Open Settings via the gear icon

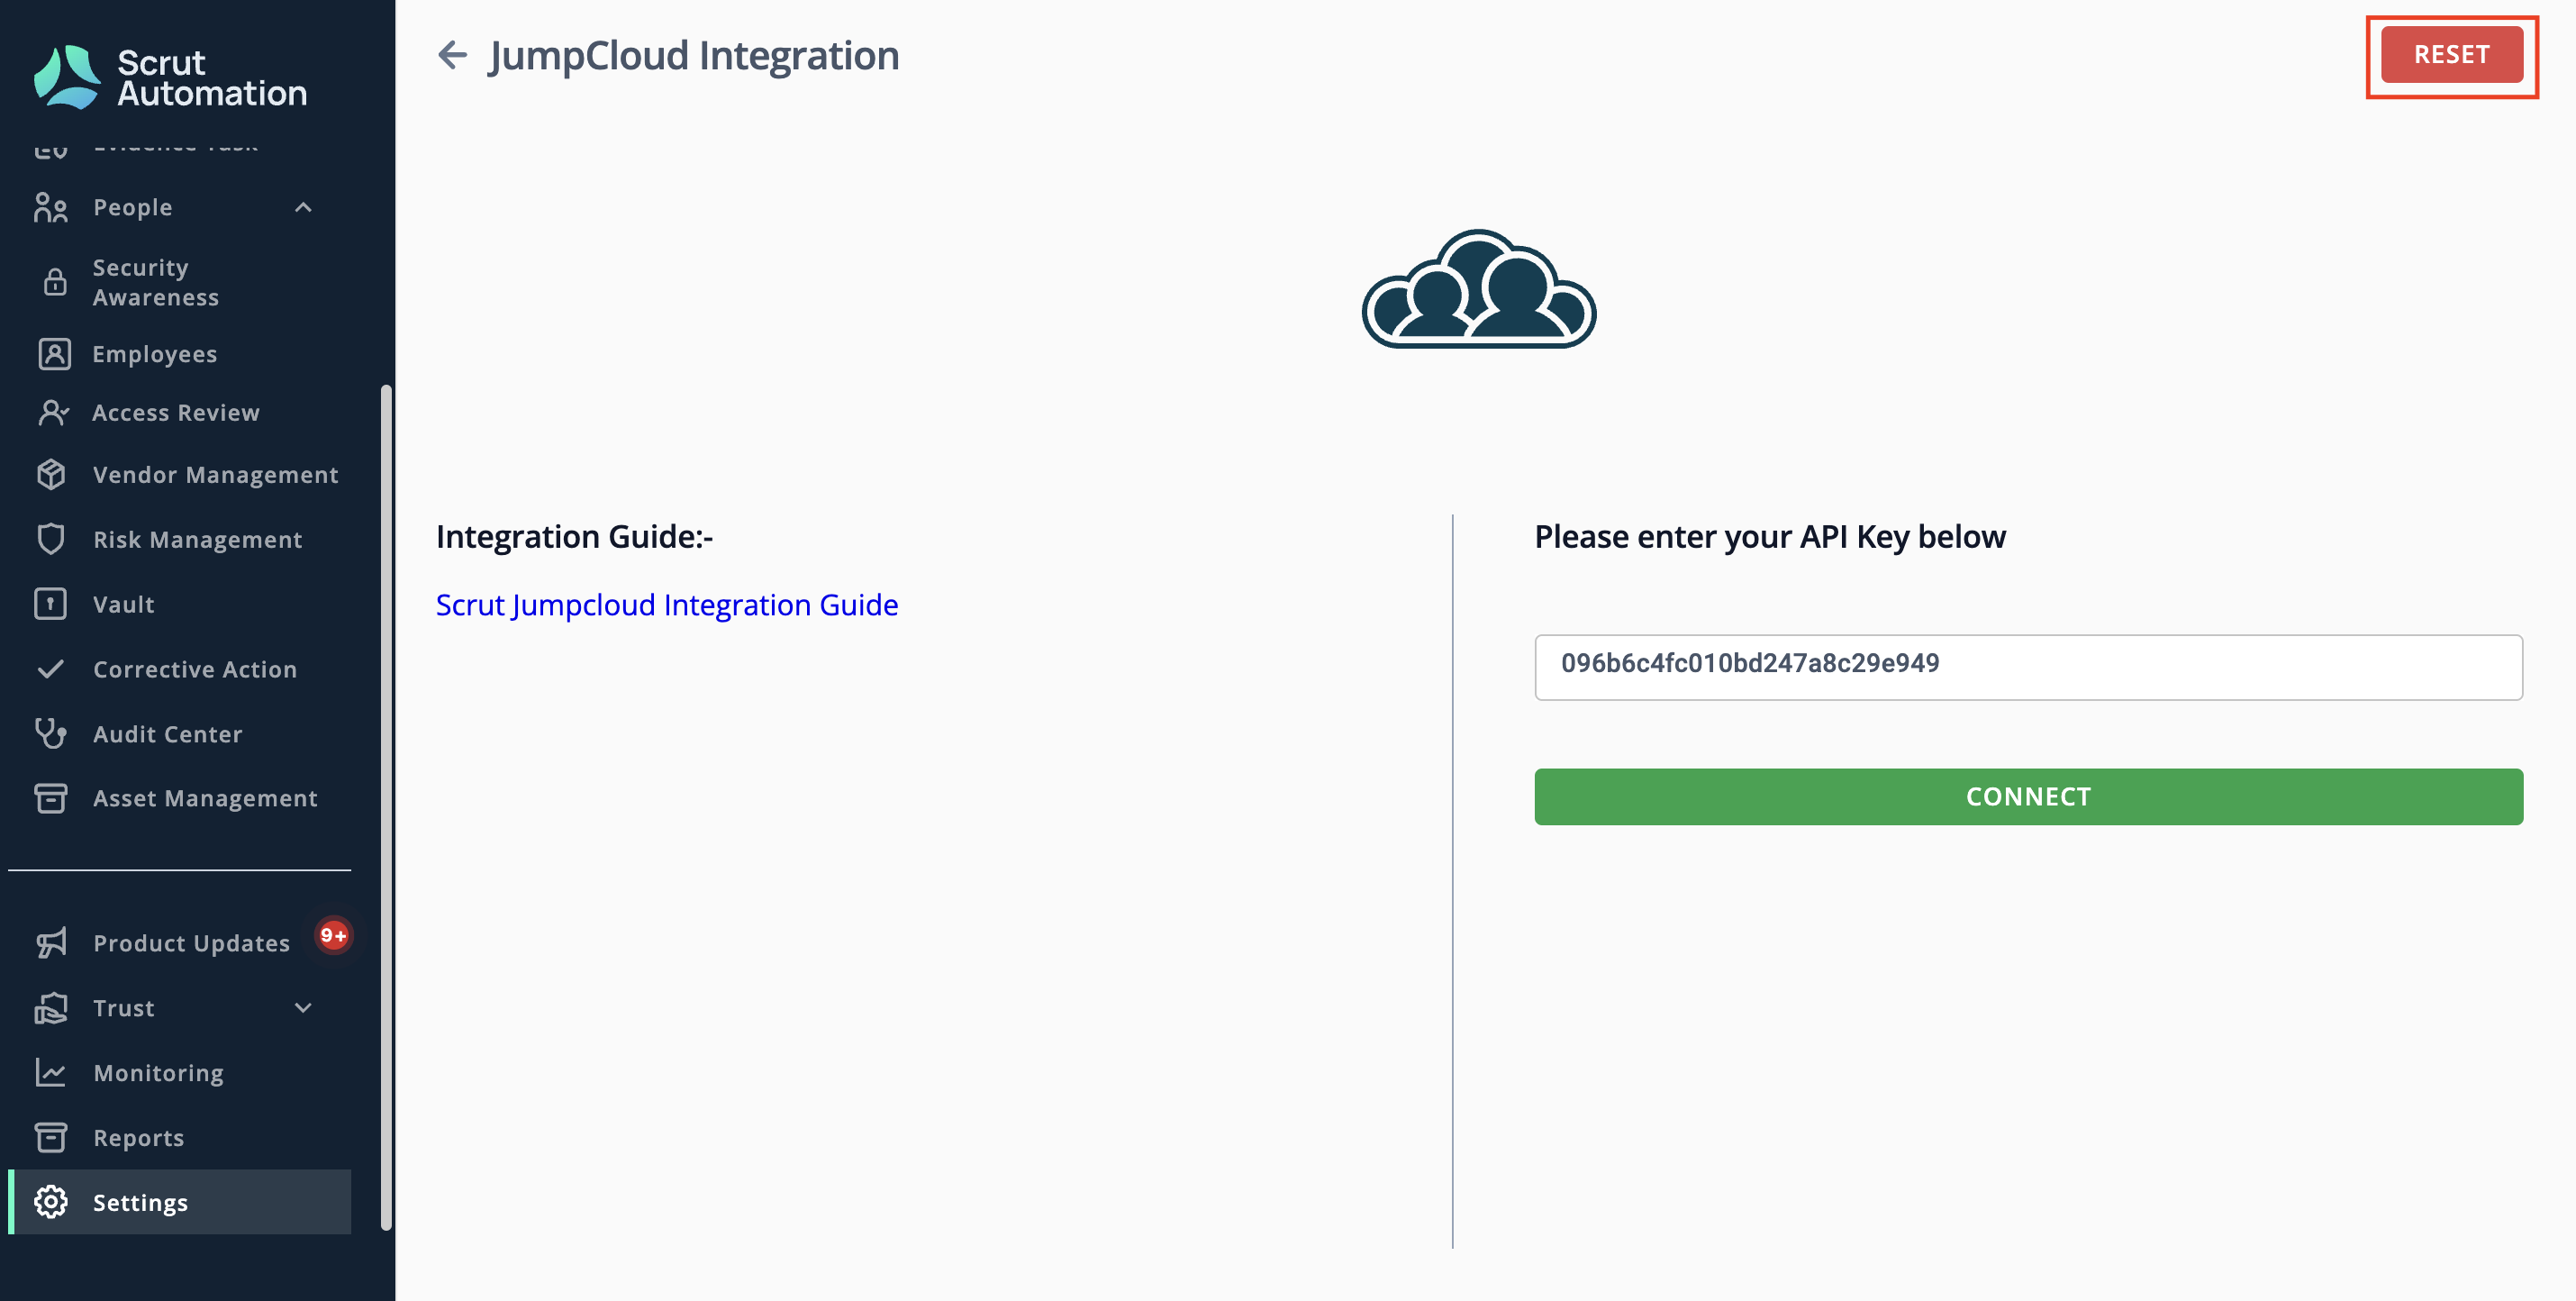pyautogui.click(x=51, y=1202)
